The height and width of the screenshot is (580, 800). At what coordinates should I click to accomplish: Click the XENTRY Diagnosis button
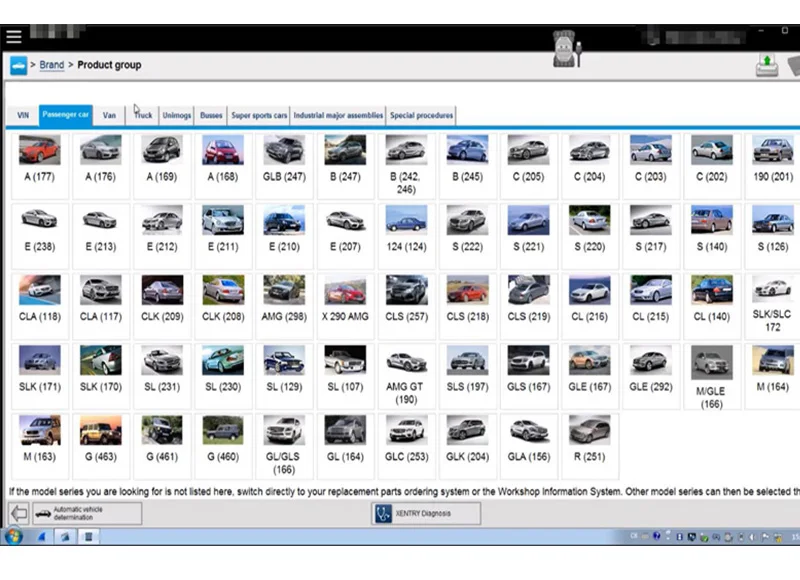pyautogui.click(x=426, y=514)
